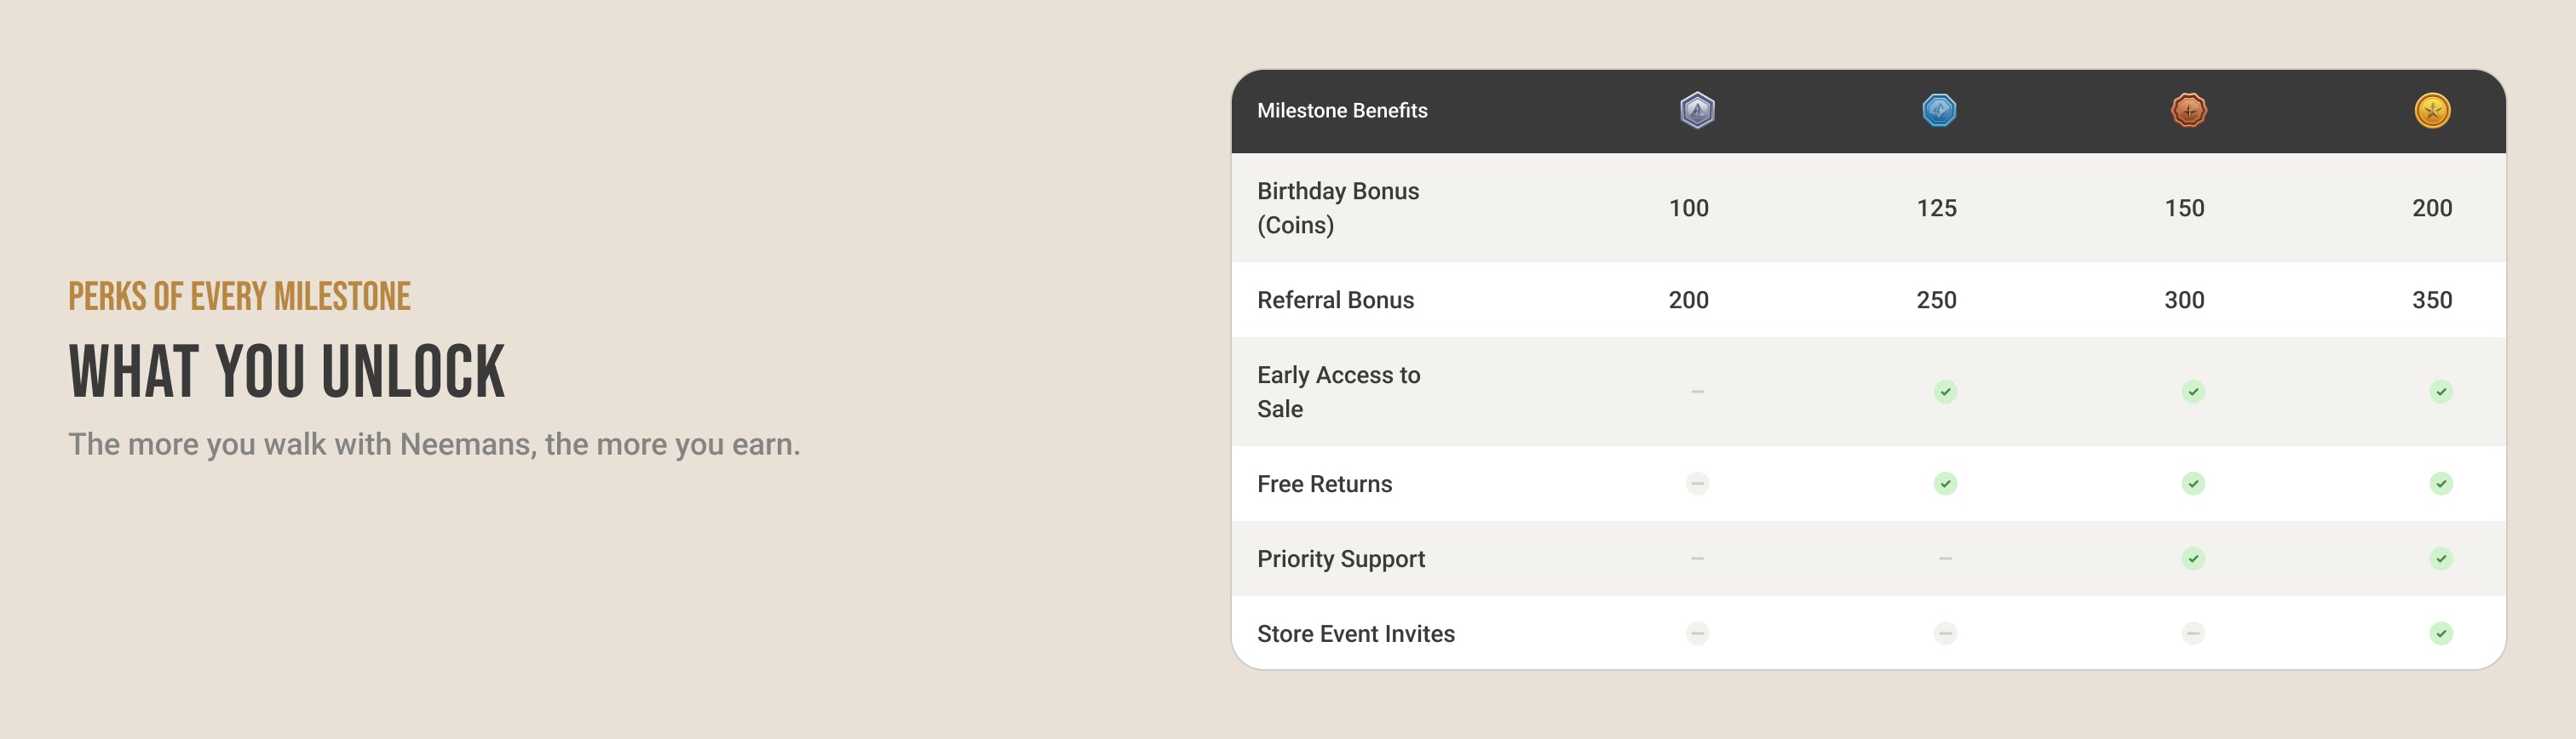Click the Perks of Every Milestone subtitle
This screenshot has height=739, width=2576.
click(239, 297)
